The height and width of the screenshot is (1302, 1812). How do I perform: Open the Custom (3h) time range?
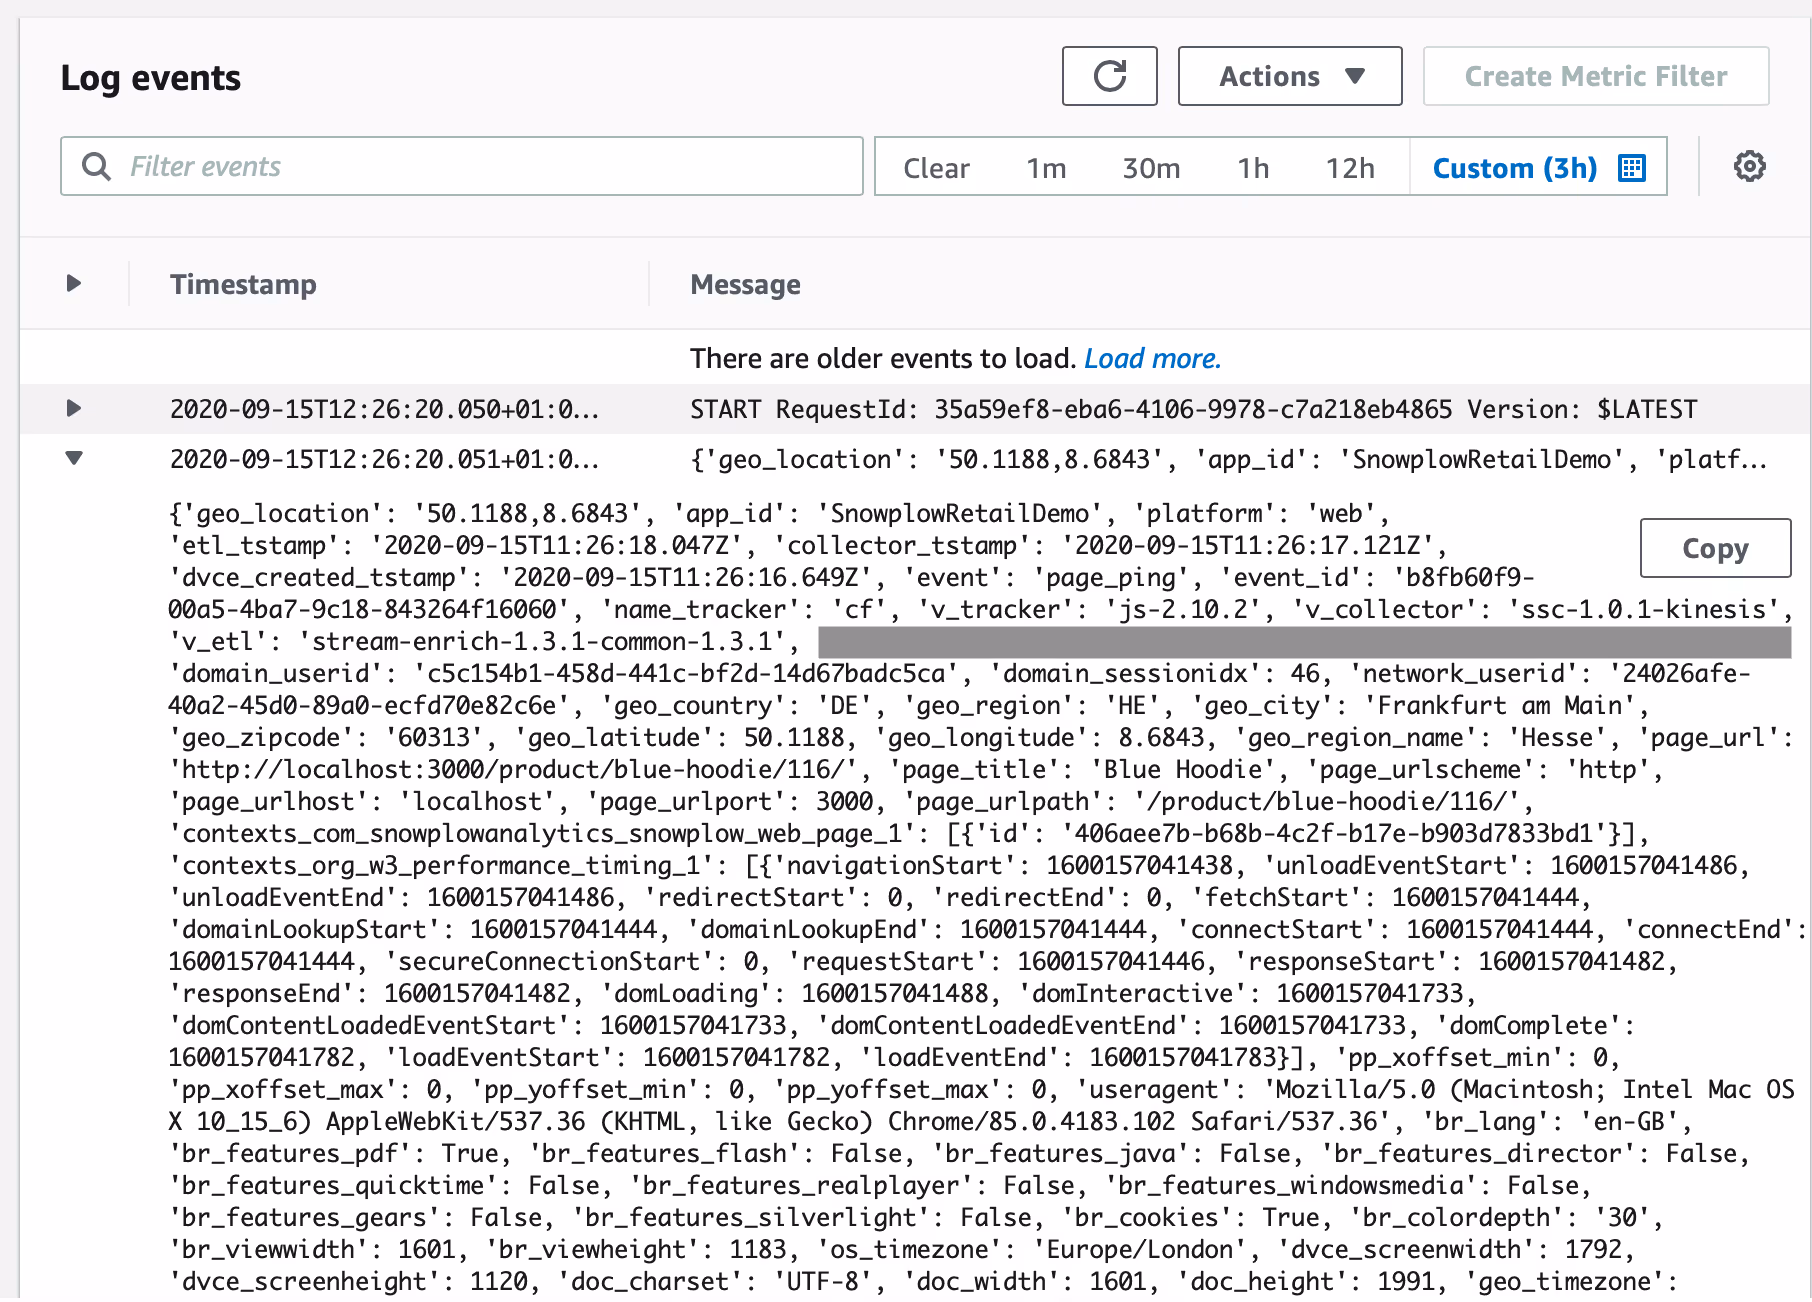[x=1538, y=167]
